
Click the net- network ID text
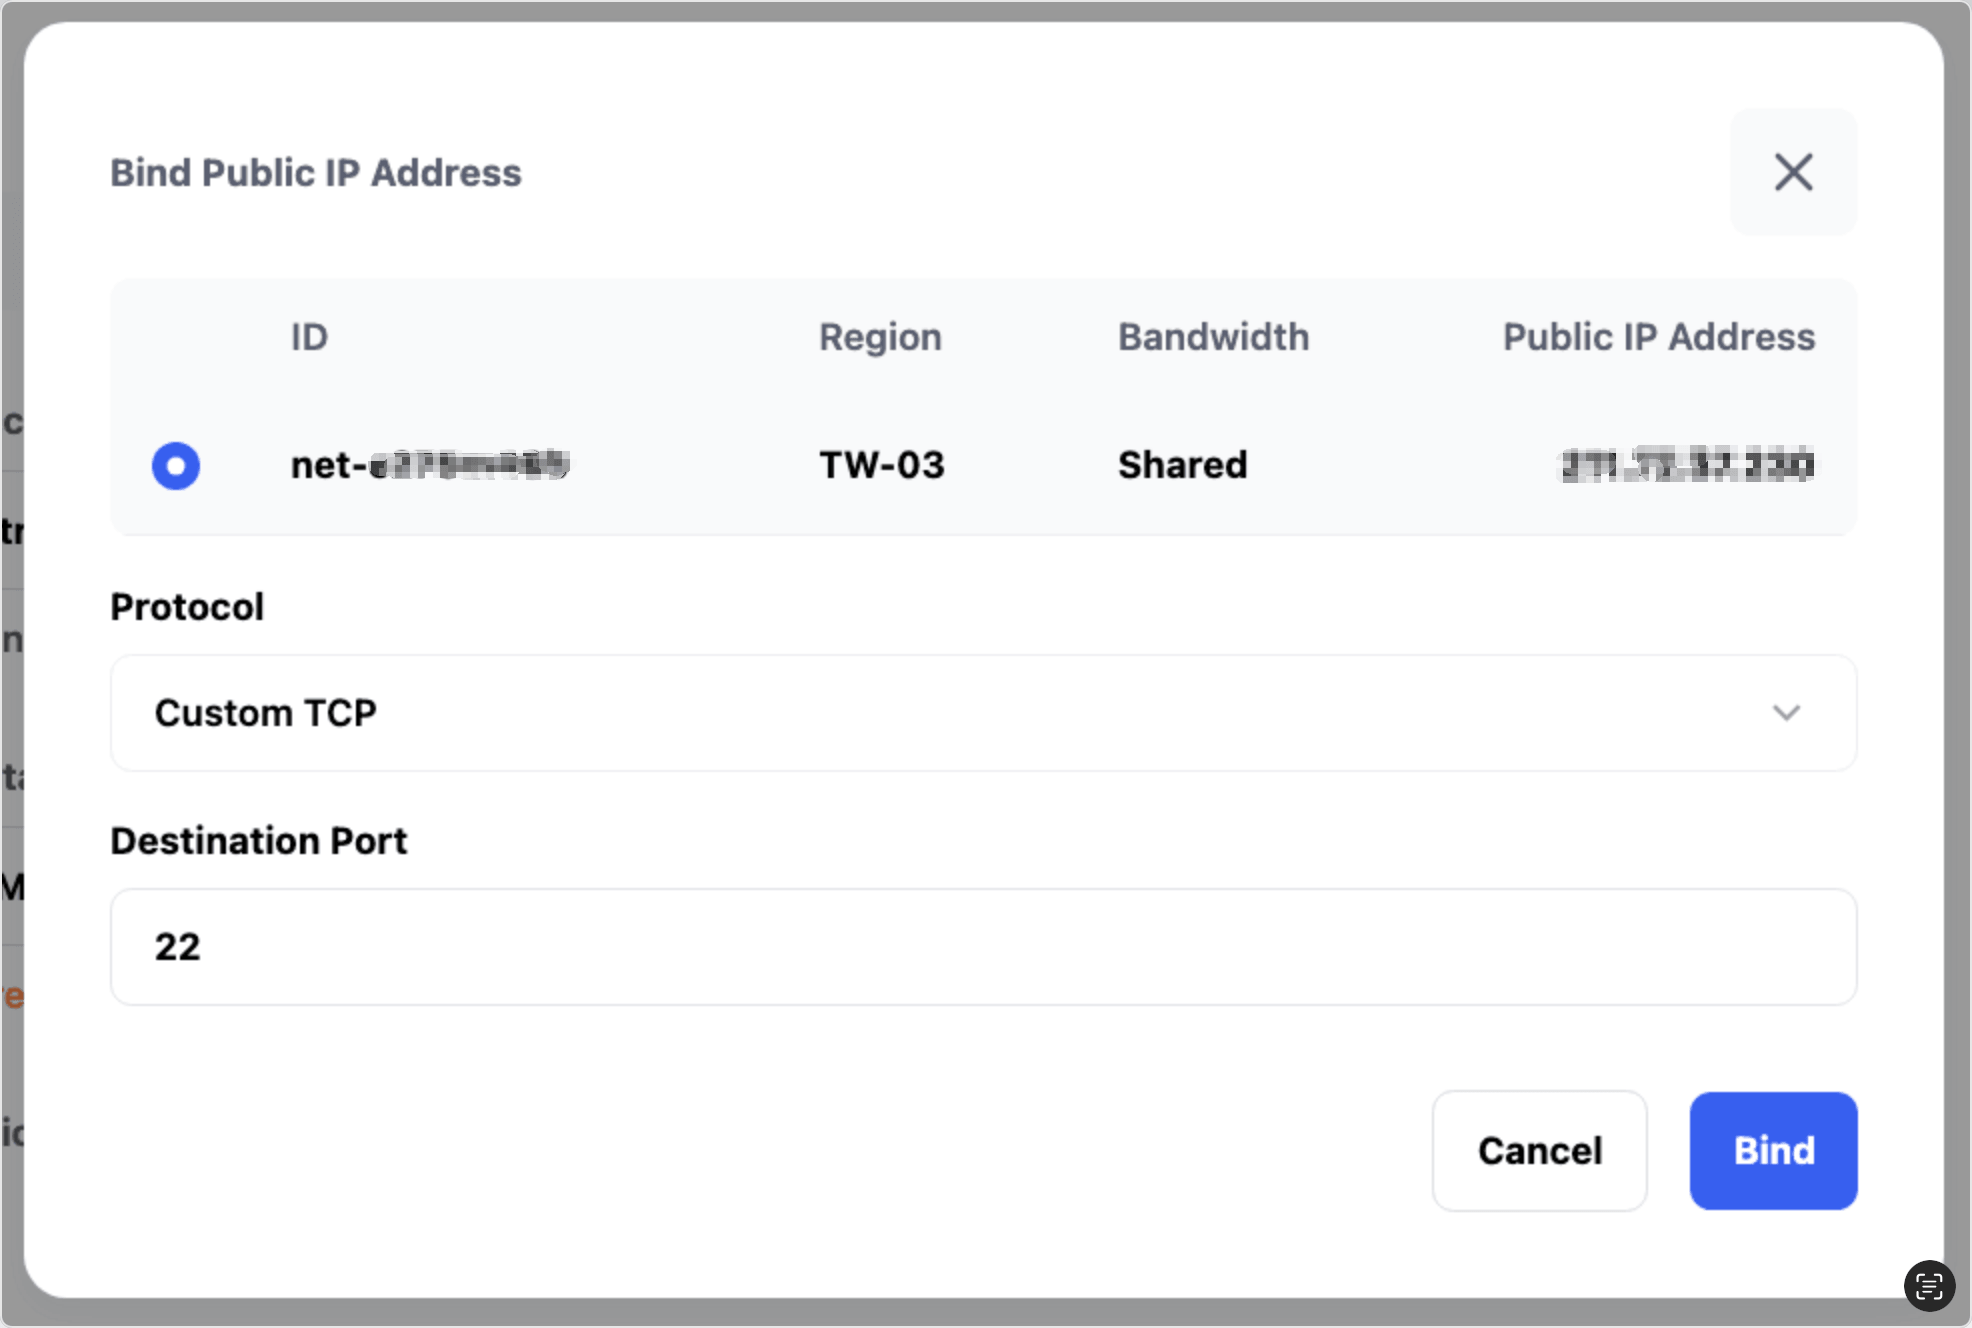coord(430,465)
